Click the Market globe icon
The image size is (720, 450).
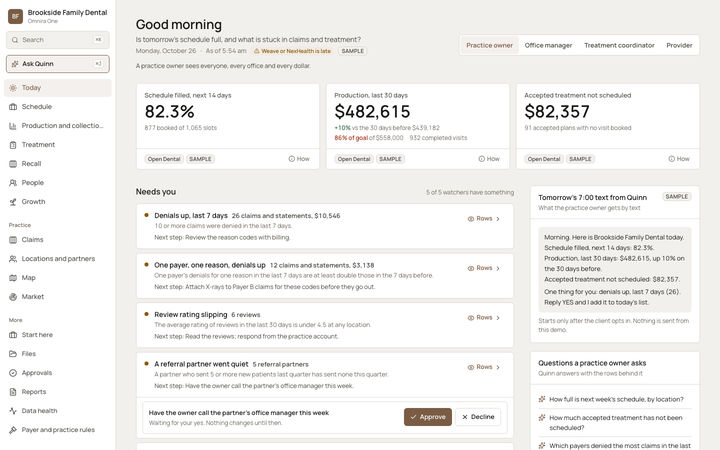click(x=13, y=297)
